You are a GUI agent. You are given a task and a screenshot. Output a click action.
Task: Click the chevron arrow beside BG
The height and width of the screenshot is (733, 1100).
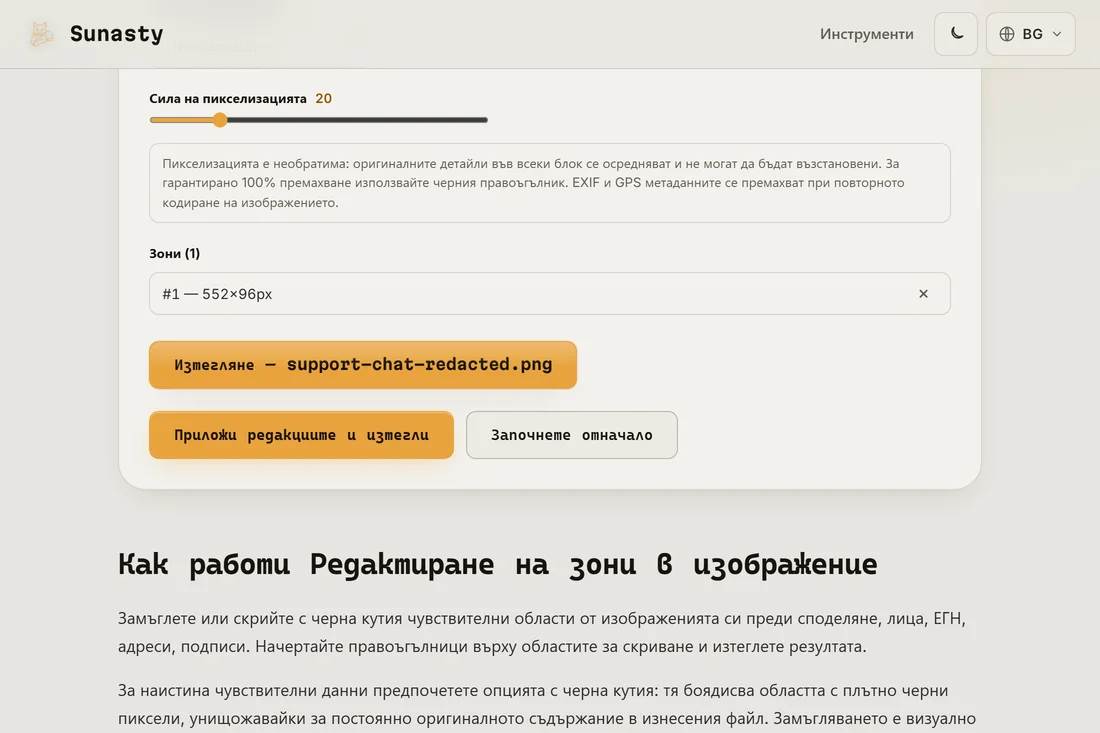[1057, 34]
